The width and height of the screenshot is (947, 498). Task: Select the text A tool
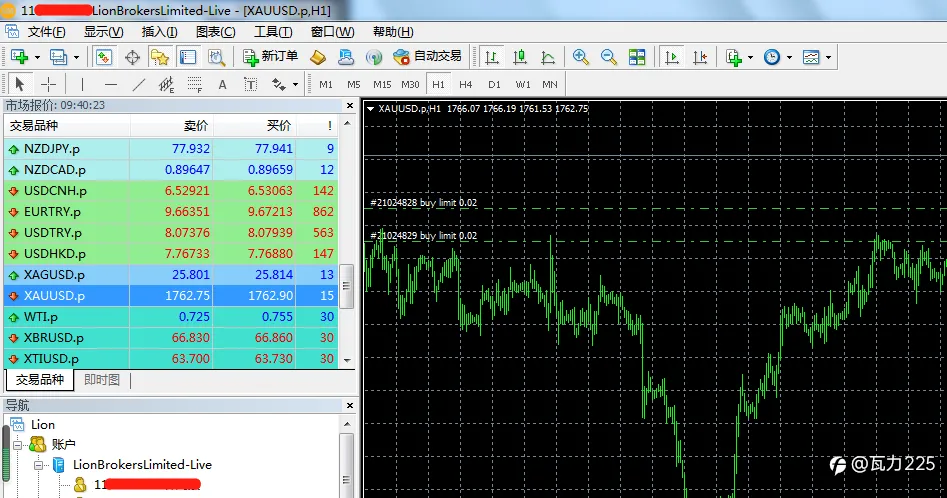click(222, 85)
